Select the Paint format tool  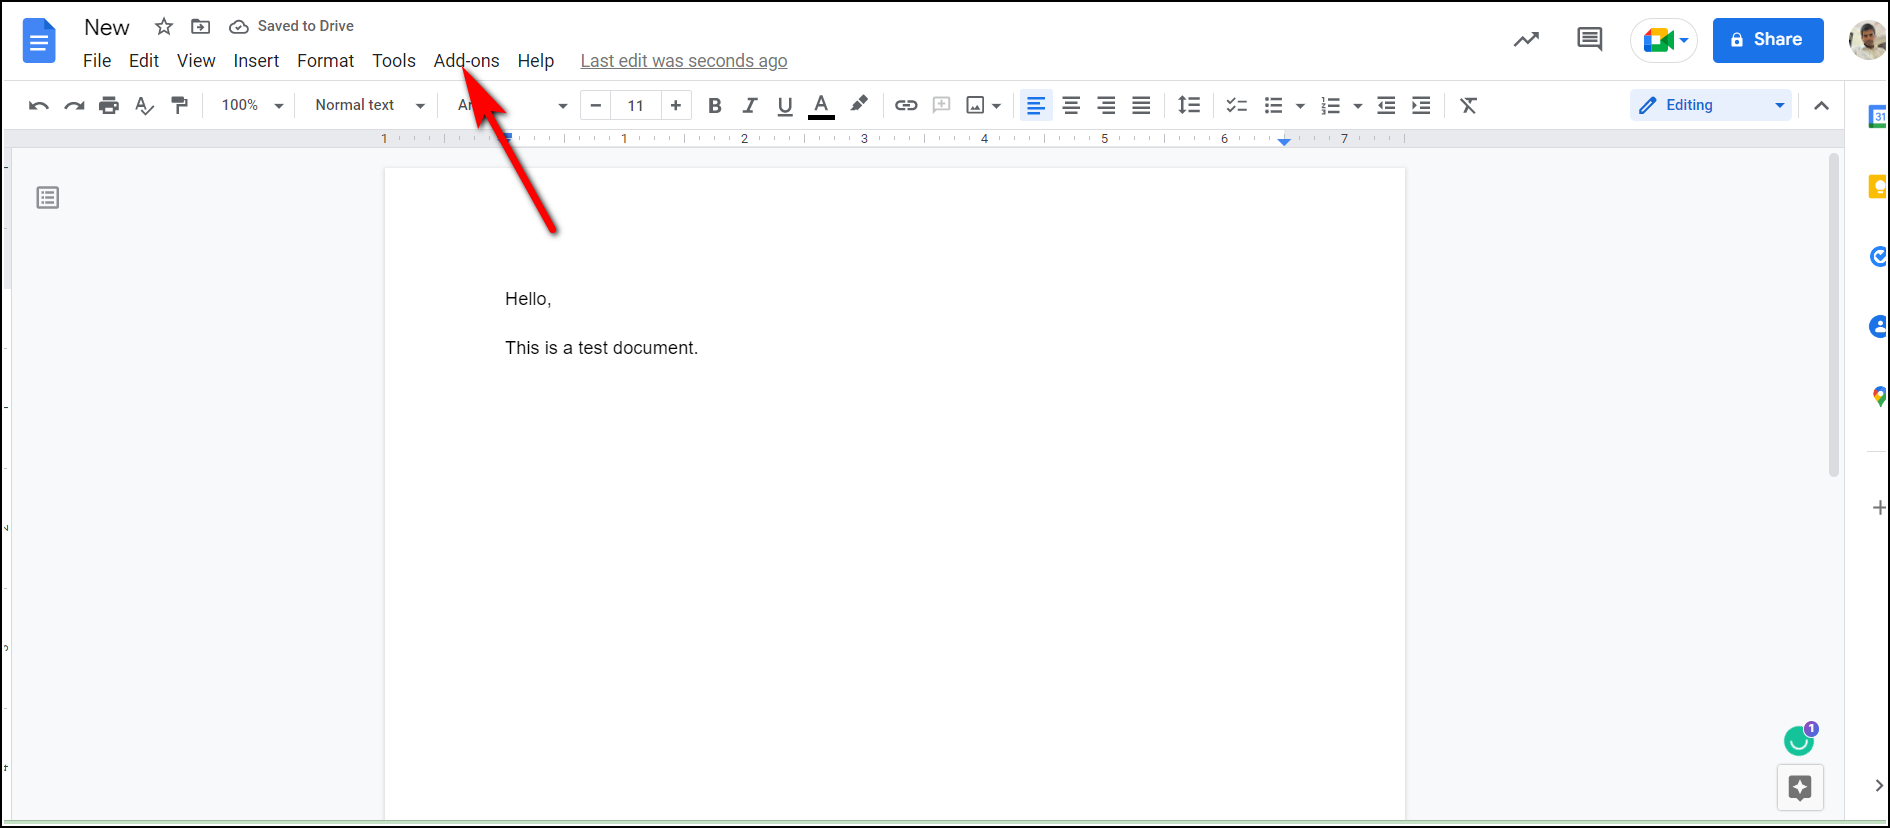180,105
